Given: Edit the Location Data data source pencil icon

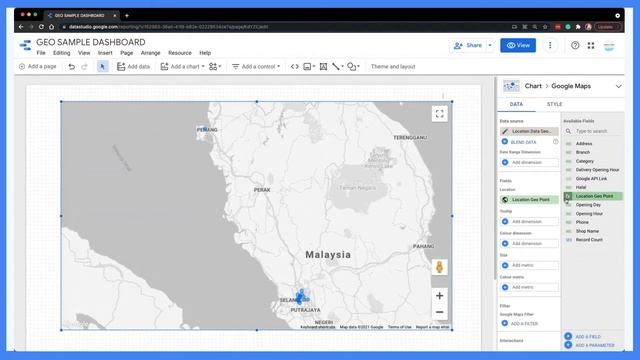Looking at the screenshot, I should [505, 131].
